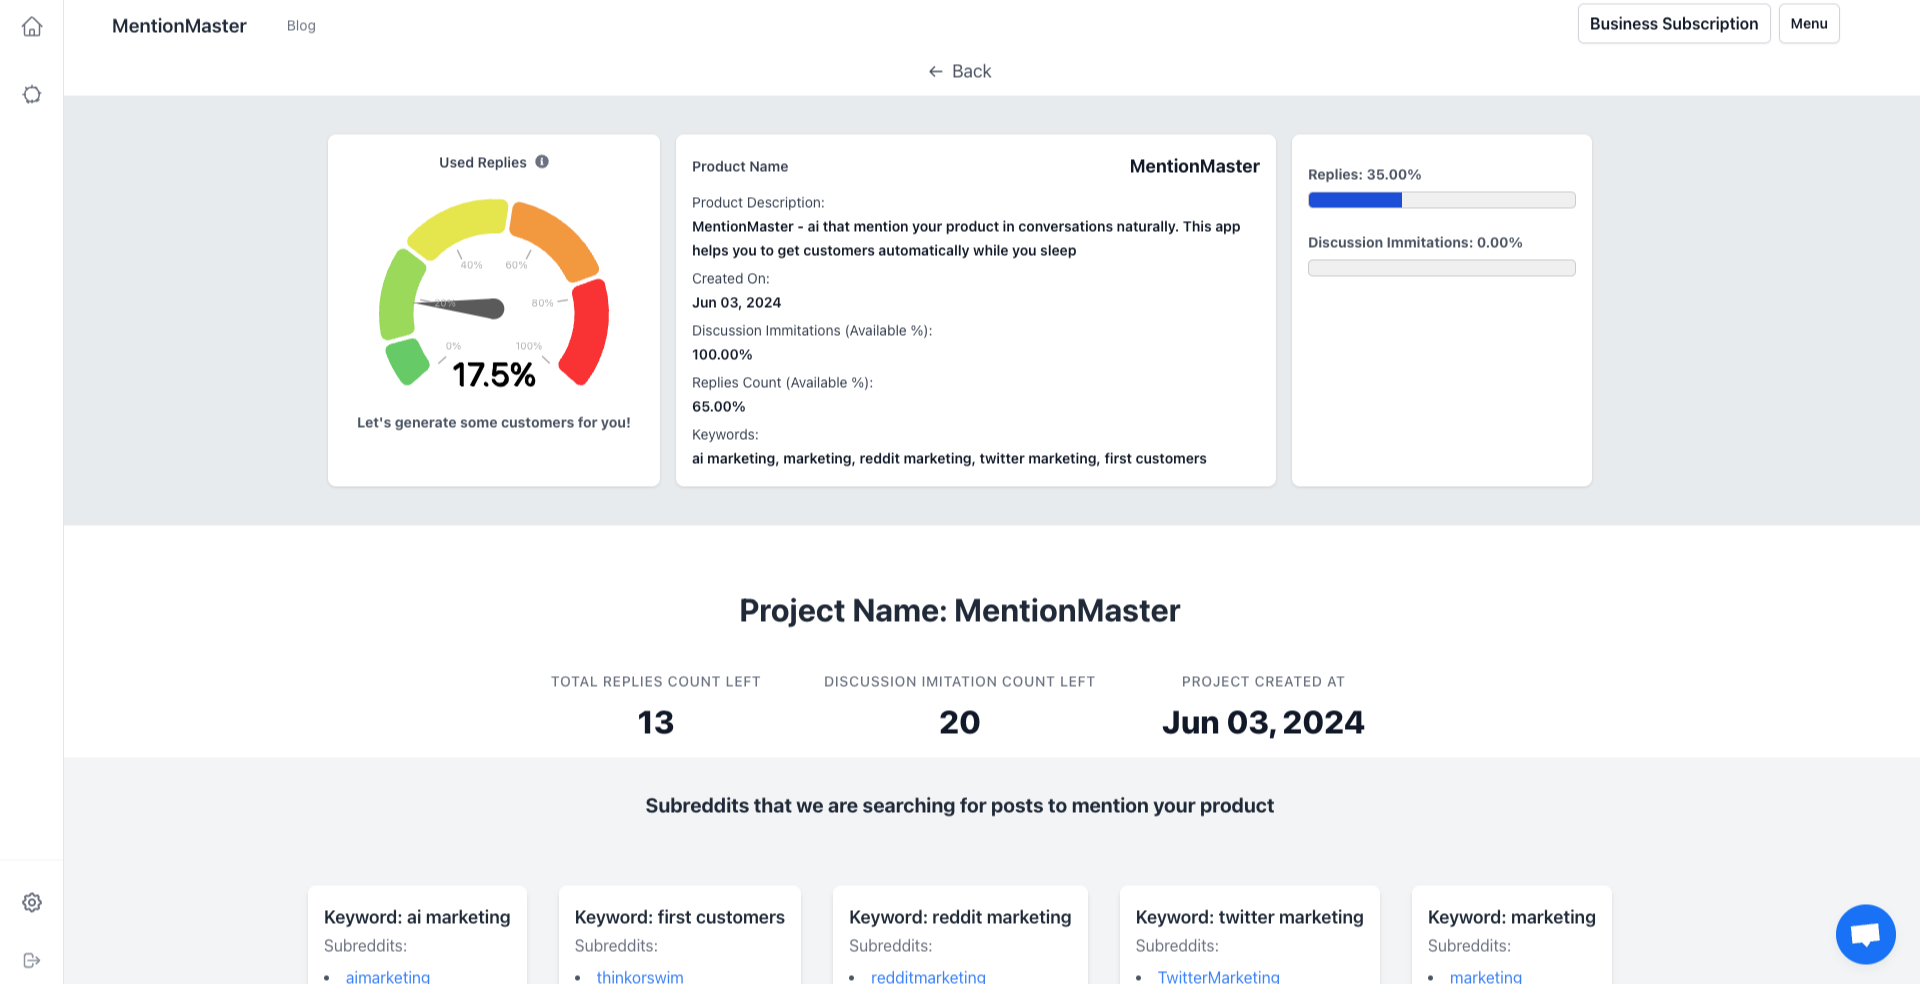Click the total replies count value 13

pyautogui.click(x=656, y=722)
